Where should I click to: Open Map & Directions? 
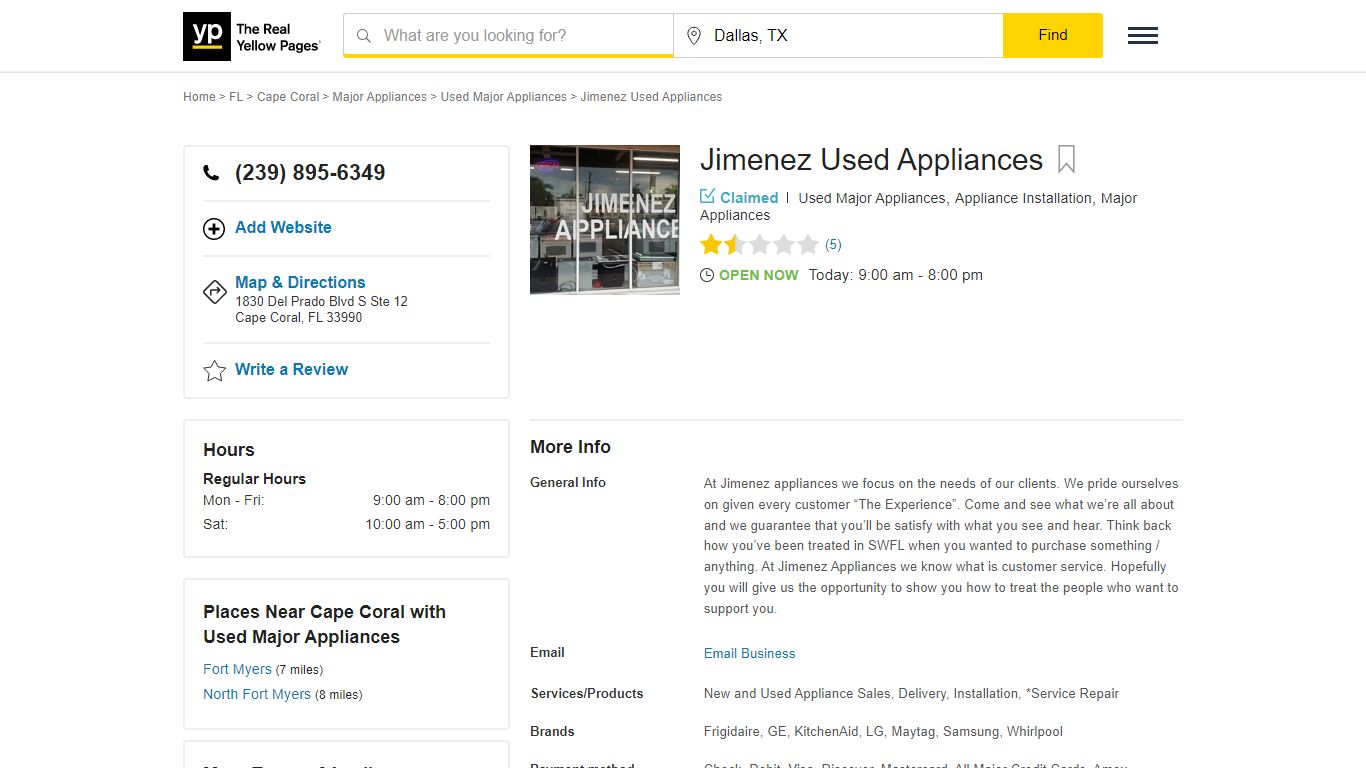point(300,282)
